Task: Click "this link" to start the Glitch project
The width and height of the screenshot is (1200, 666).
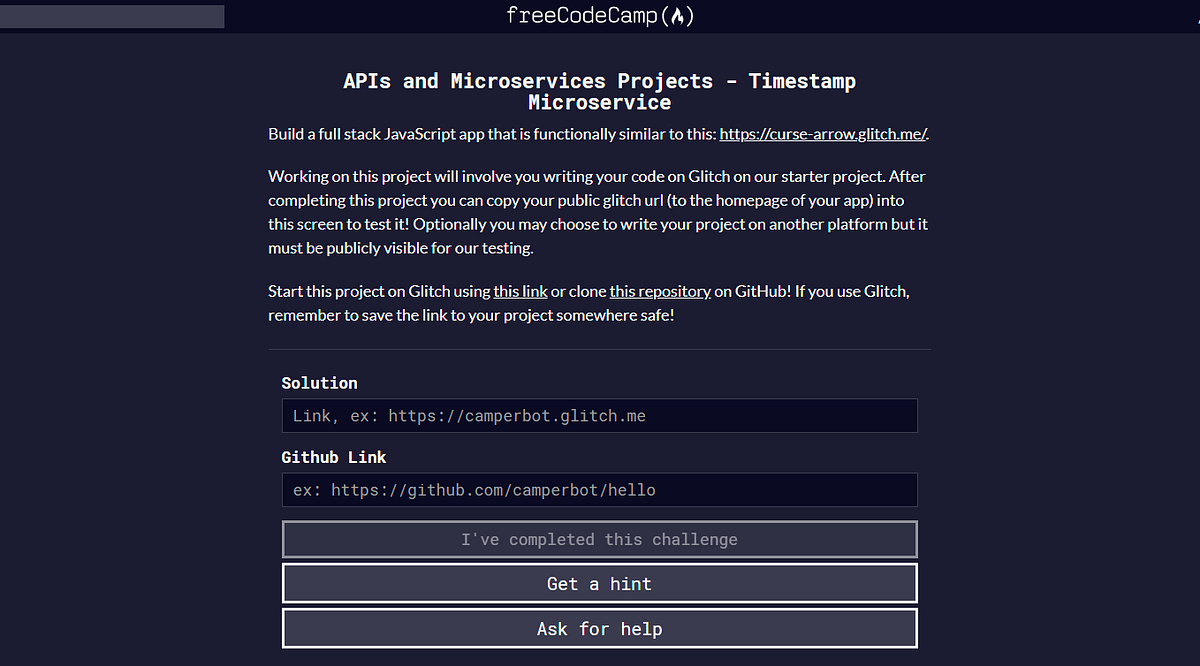Action: (520, 291)
